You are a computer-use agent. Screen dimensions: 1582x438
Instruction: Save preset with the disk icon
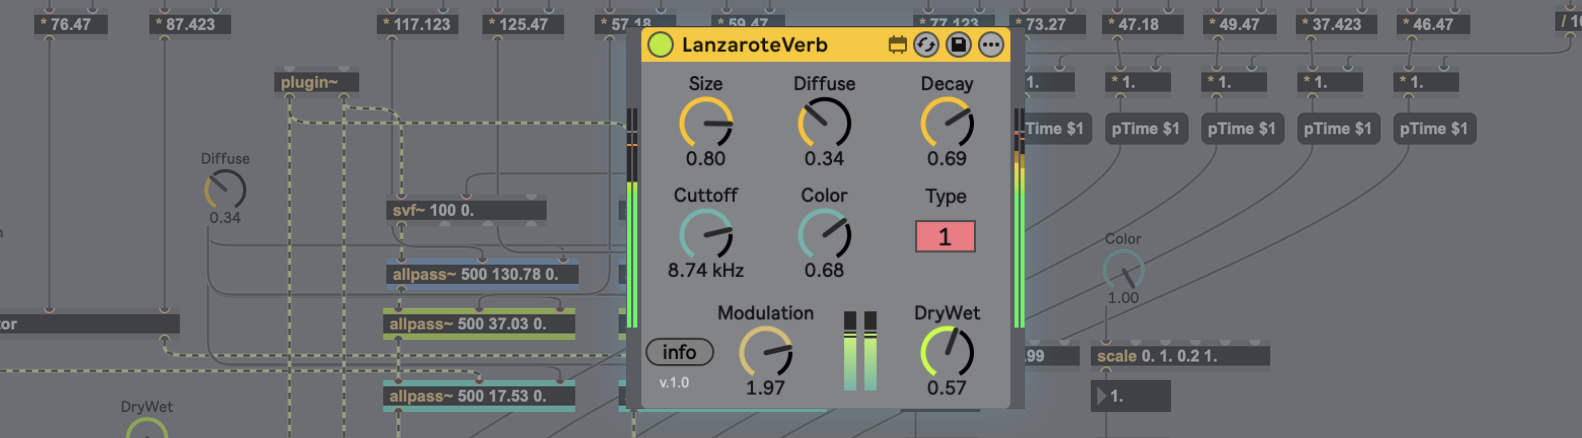point(958,45)
